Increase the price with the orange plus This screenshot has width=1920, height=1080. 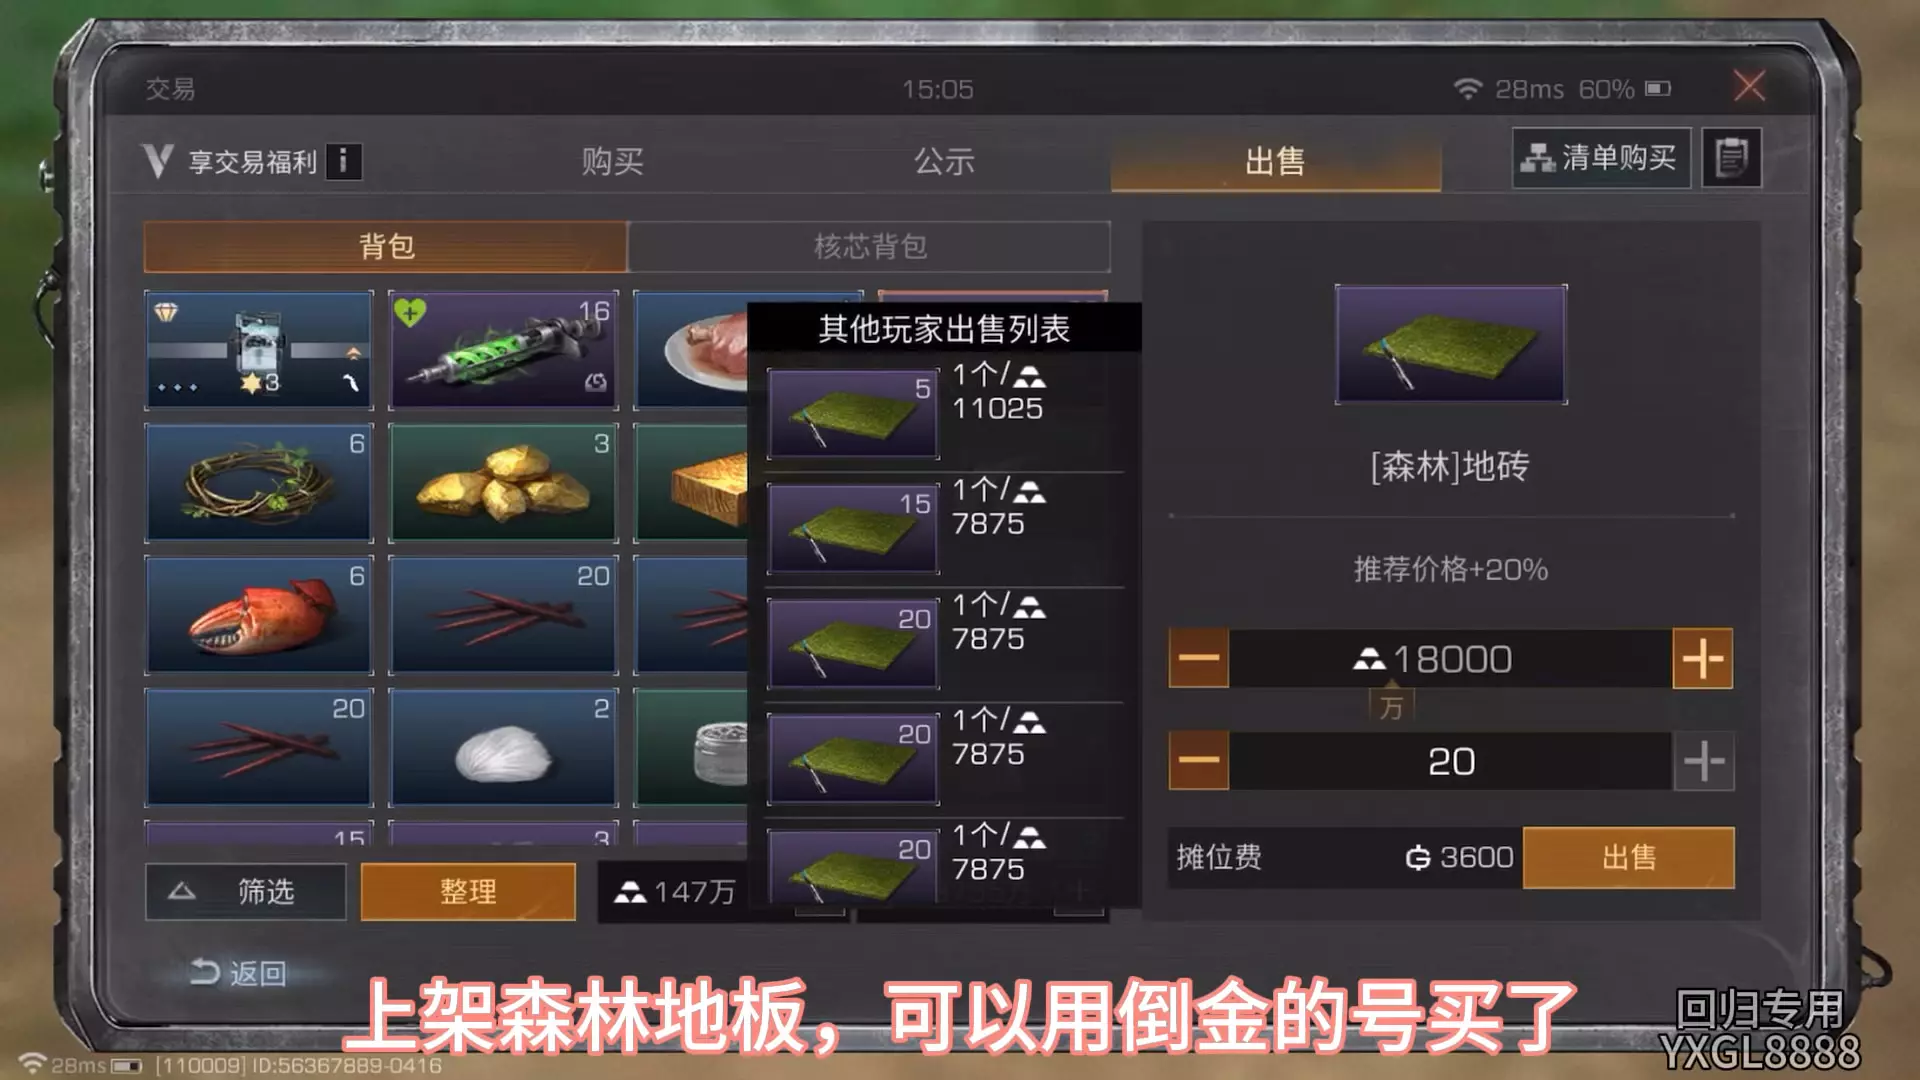[x=1702, y=659]
